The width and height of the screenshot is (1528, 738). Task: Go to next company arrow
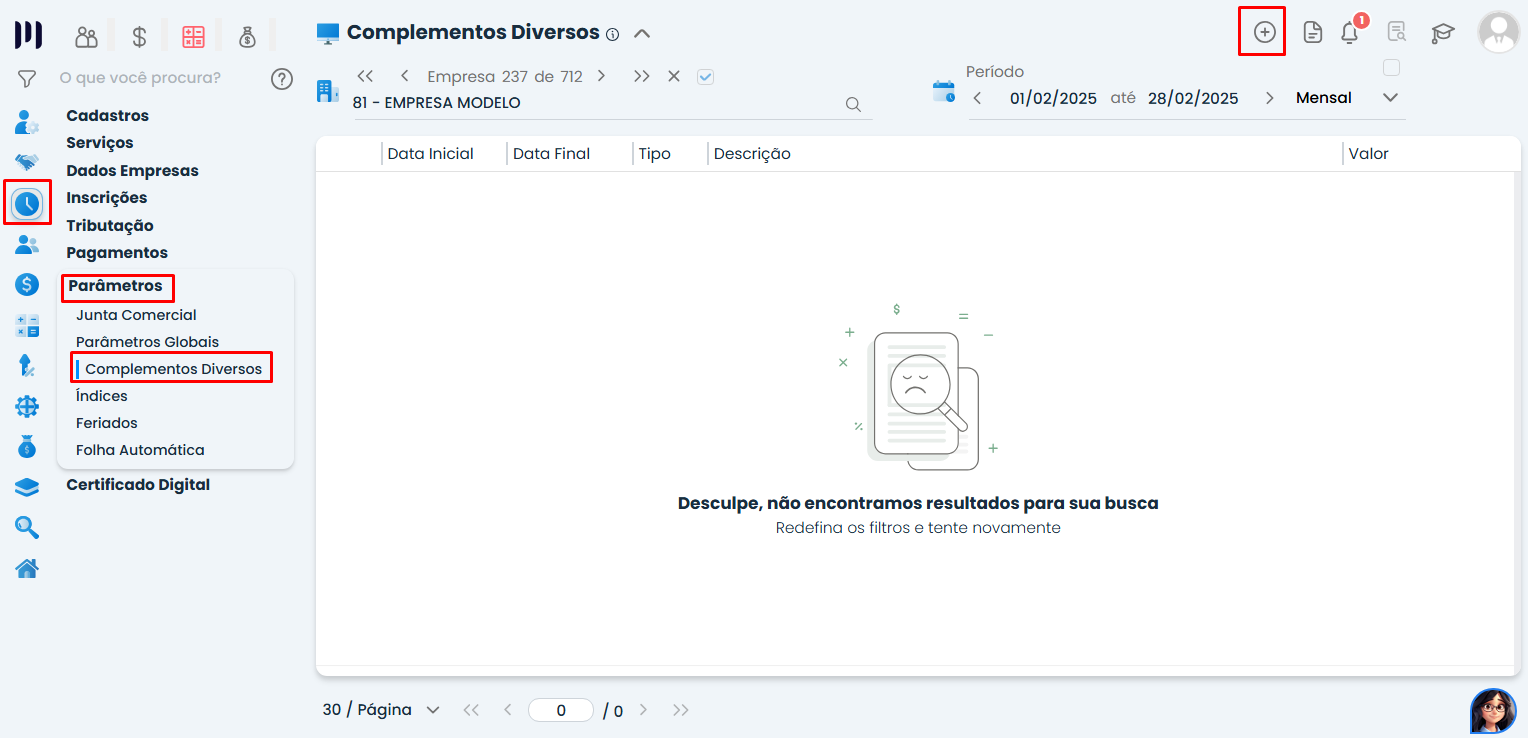(601, 76)
